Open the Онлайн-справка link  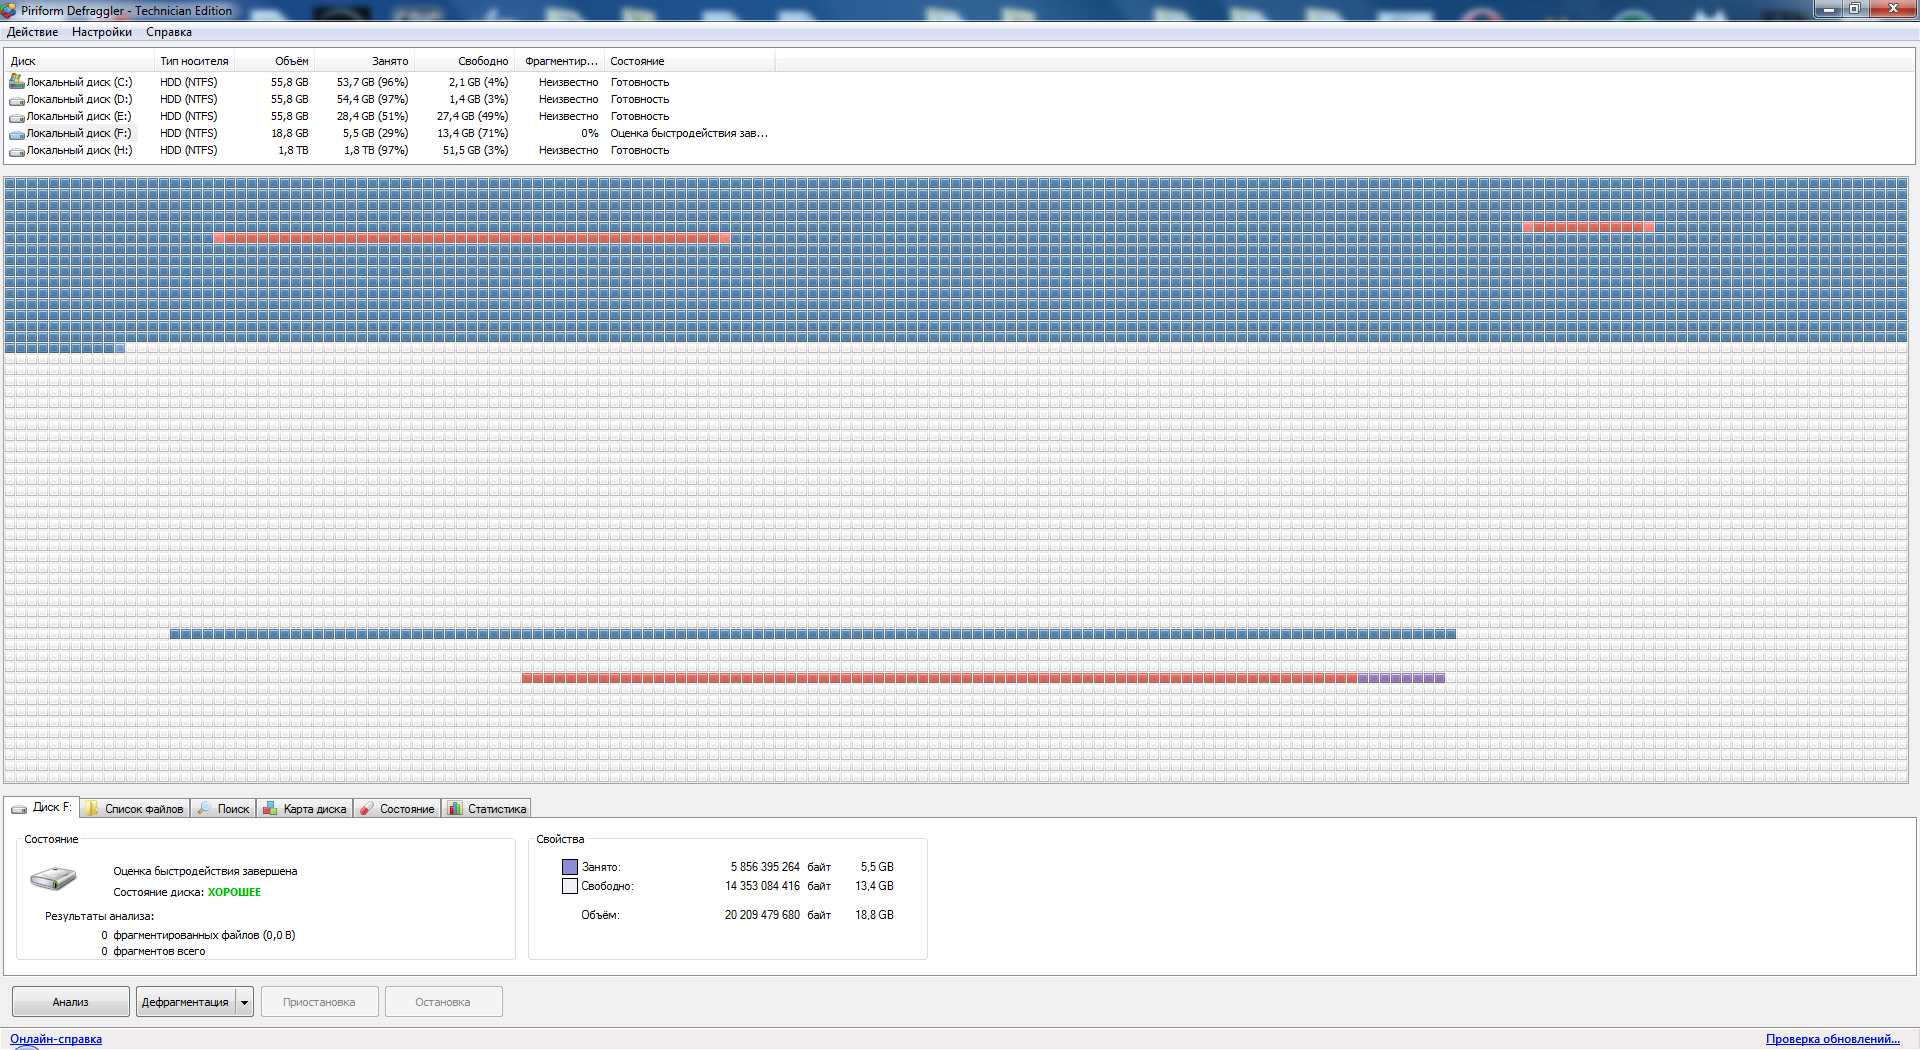[x=56, y=1039]
